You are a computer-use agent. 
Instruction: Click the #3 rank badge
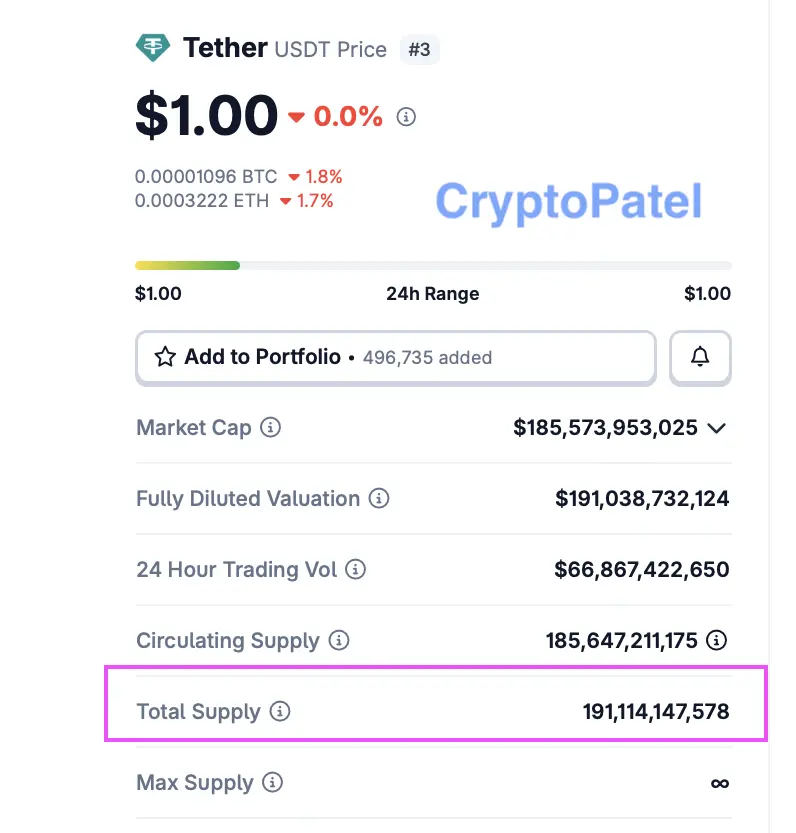click(419, 49)
